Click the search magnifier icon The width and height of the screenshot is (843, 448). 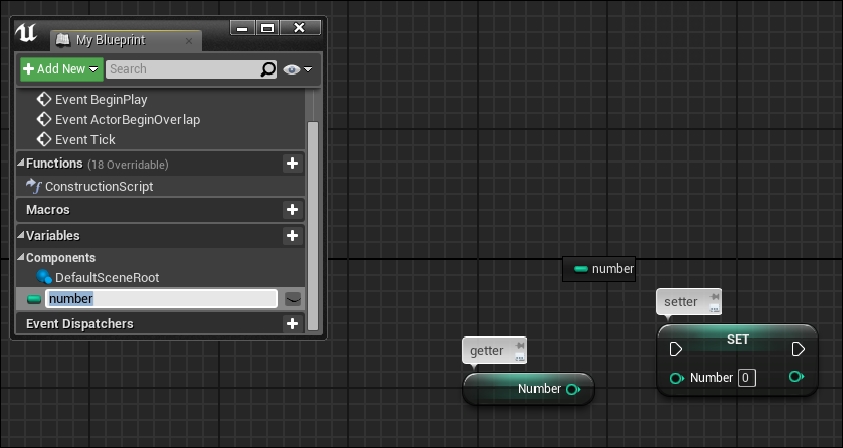coord(268,69)
